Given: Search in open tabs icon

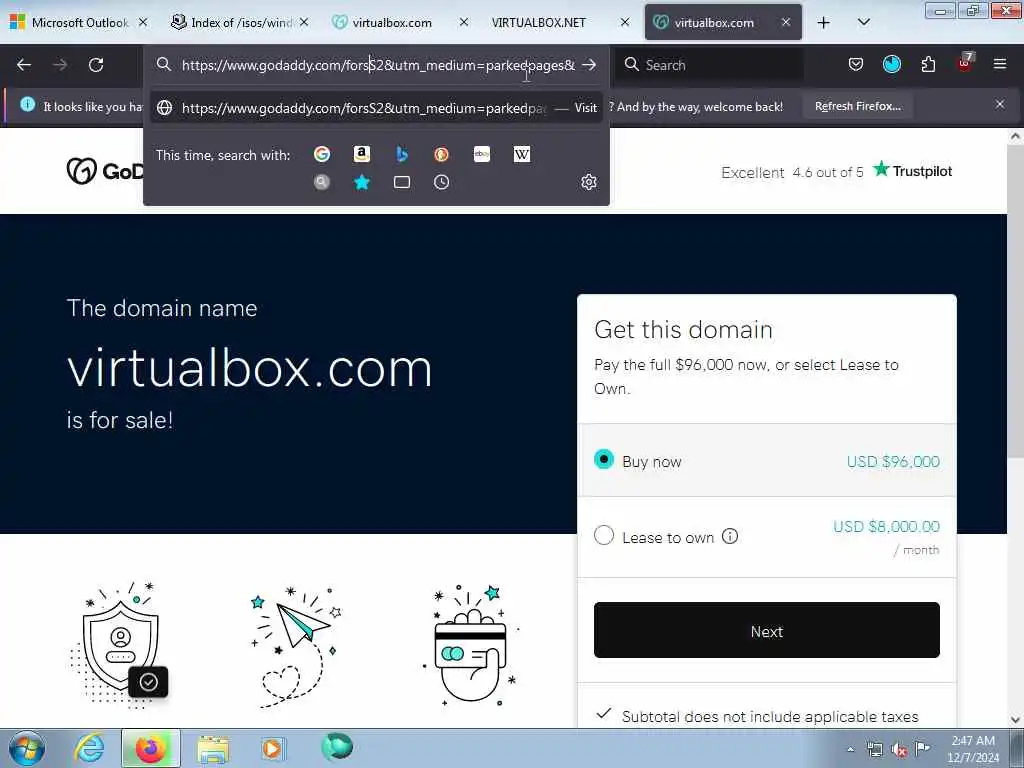Looking at the screenshot, I should coord(402,182).
